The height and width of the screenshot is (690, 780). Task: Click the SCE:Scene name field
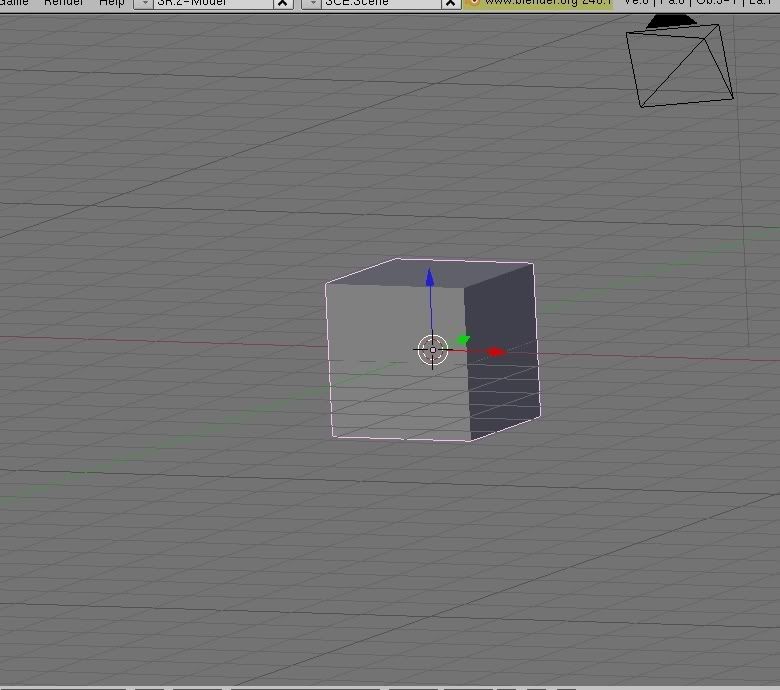pyautogui.click(x=381, y=3)
